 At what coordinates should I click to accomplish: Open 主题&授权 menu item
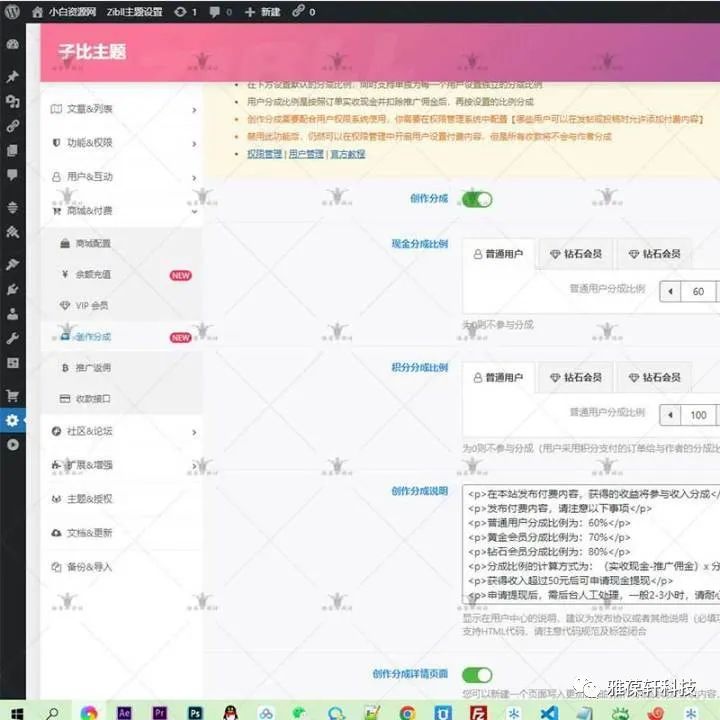pos(122,499)
